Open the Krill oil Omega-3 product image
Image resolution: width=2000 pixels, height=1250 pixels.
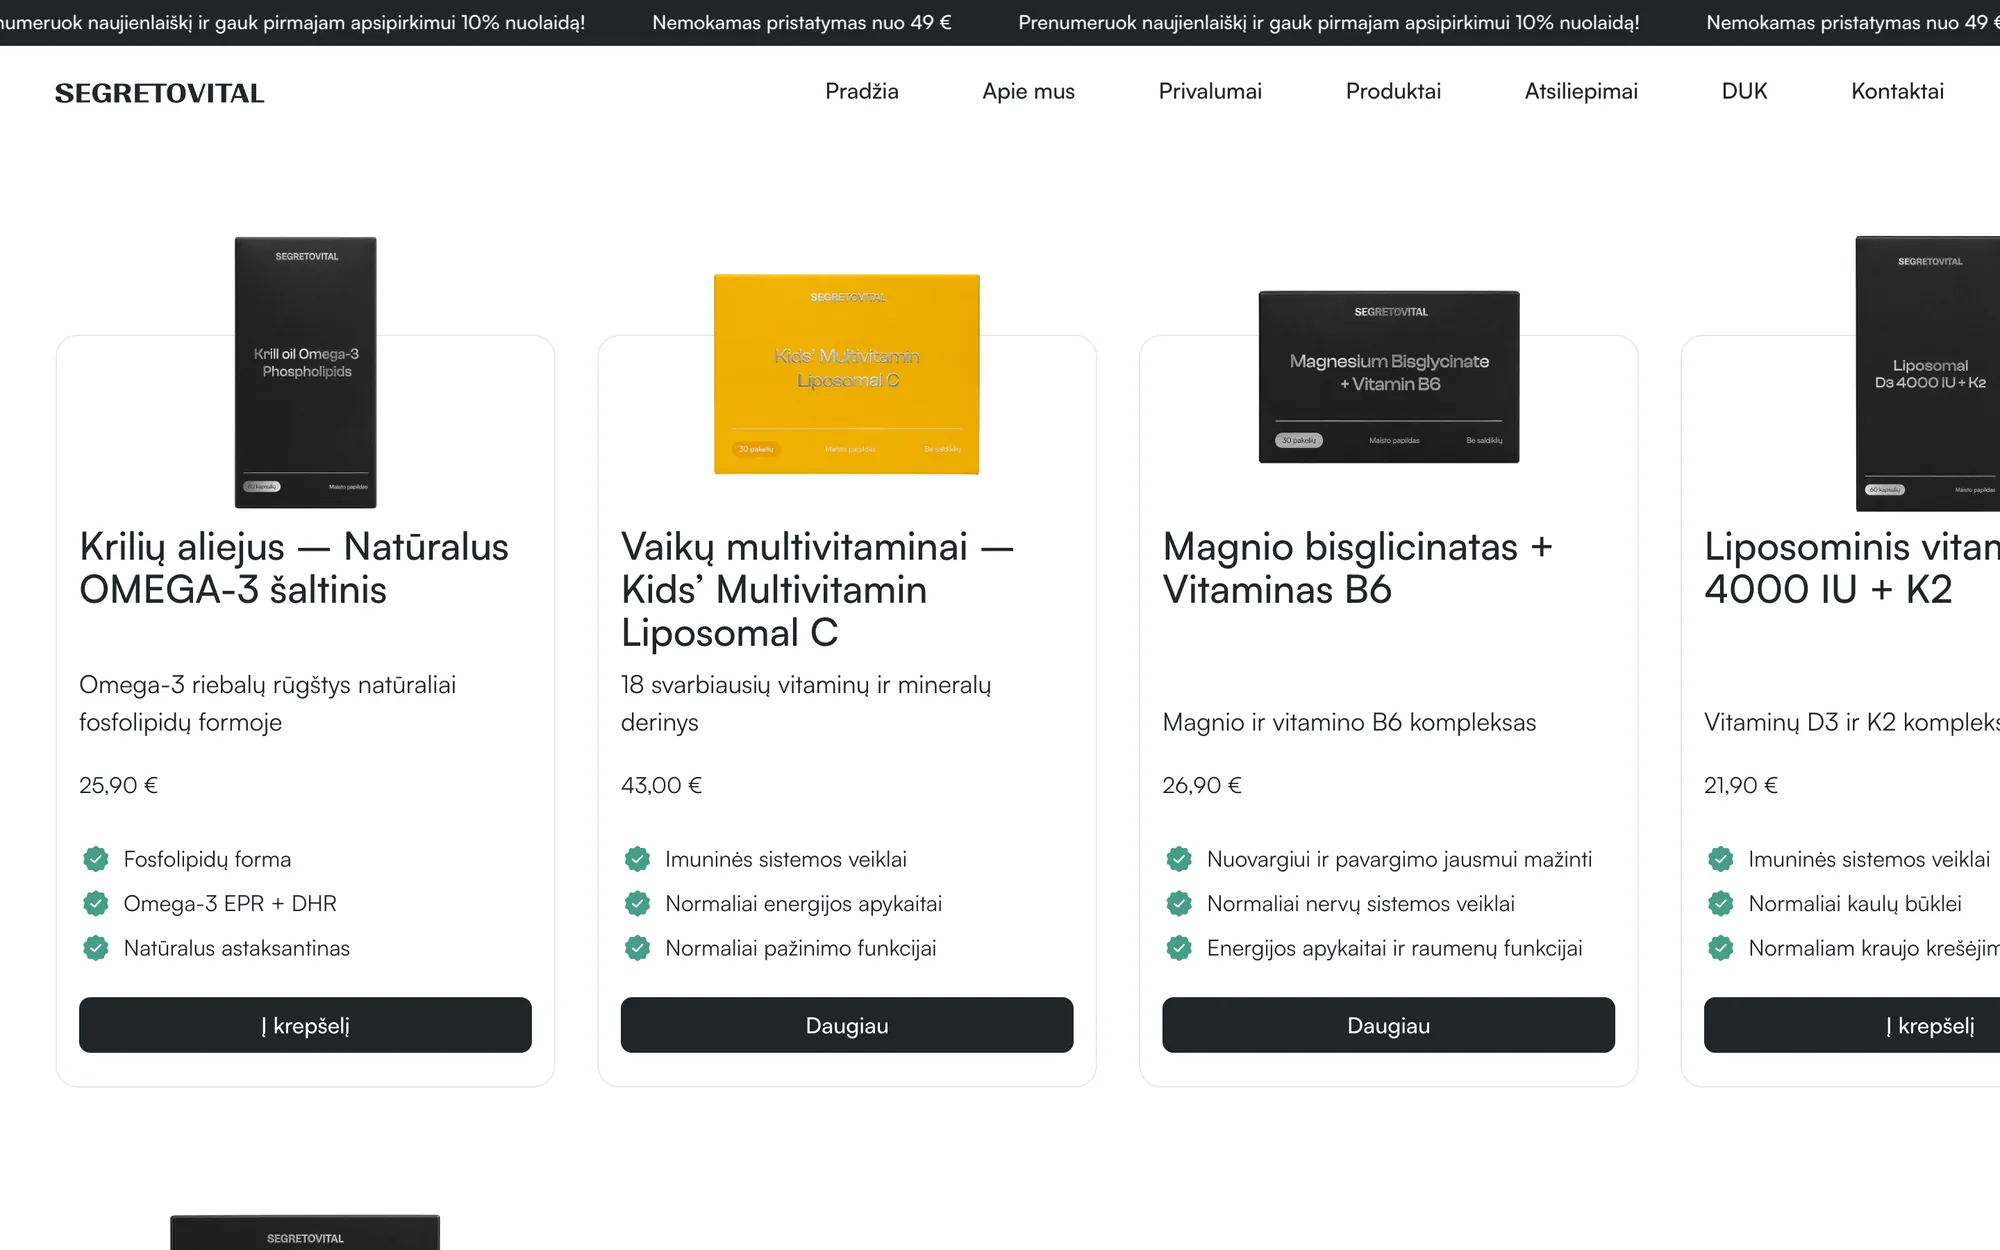(306, 372)
